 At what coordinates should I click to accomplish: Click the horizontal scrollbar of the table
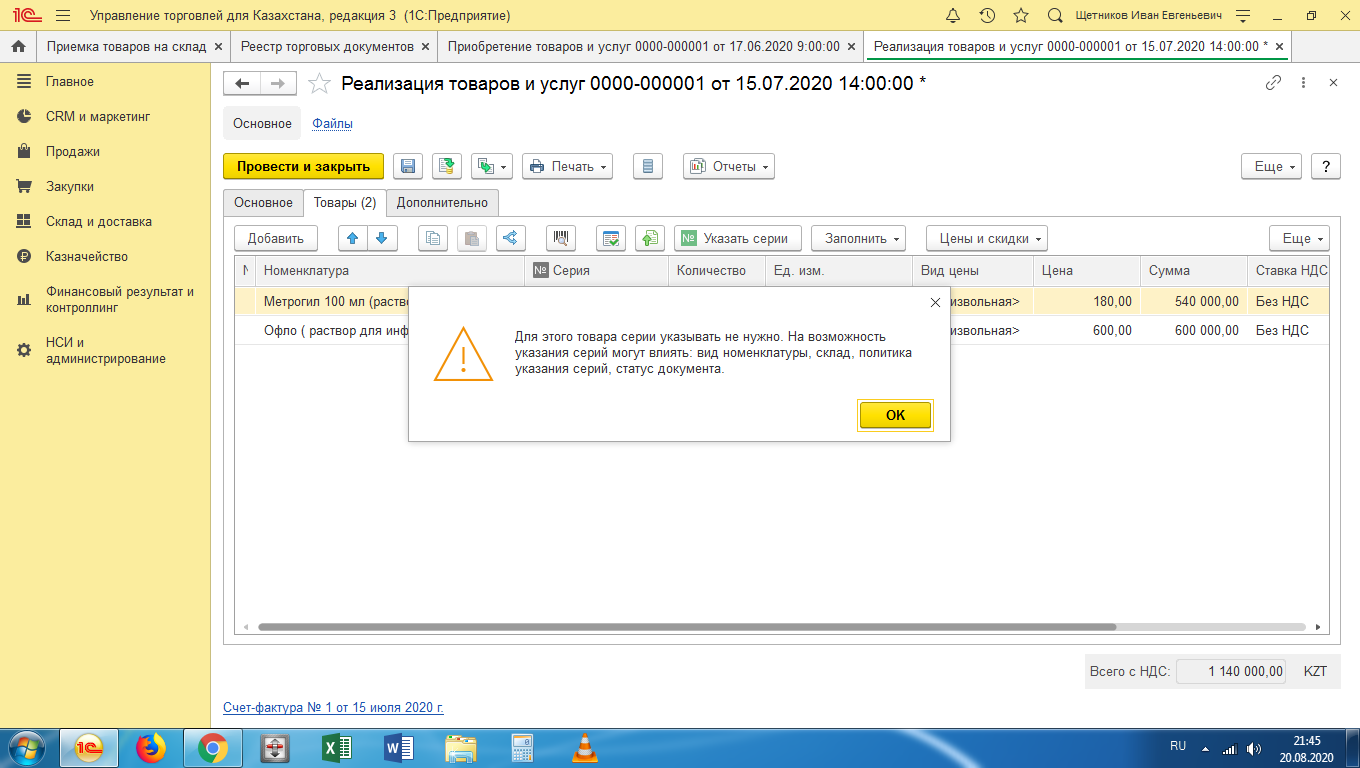(x=686, y=627)
